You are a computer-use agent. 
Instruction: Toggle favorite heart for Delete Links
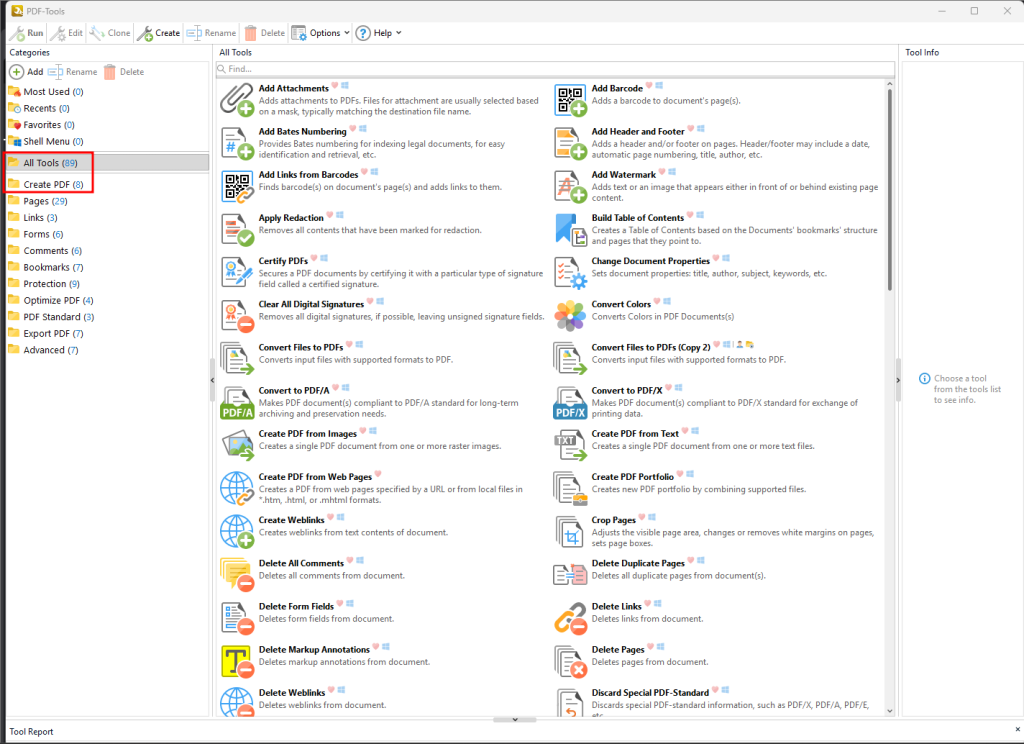point(648,604)
